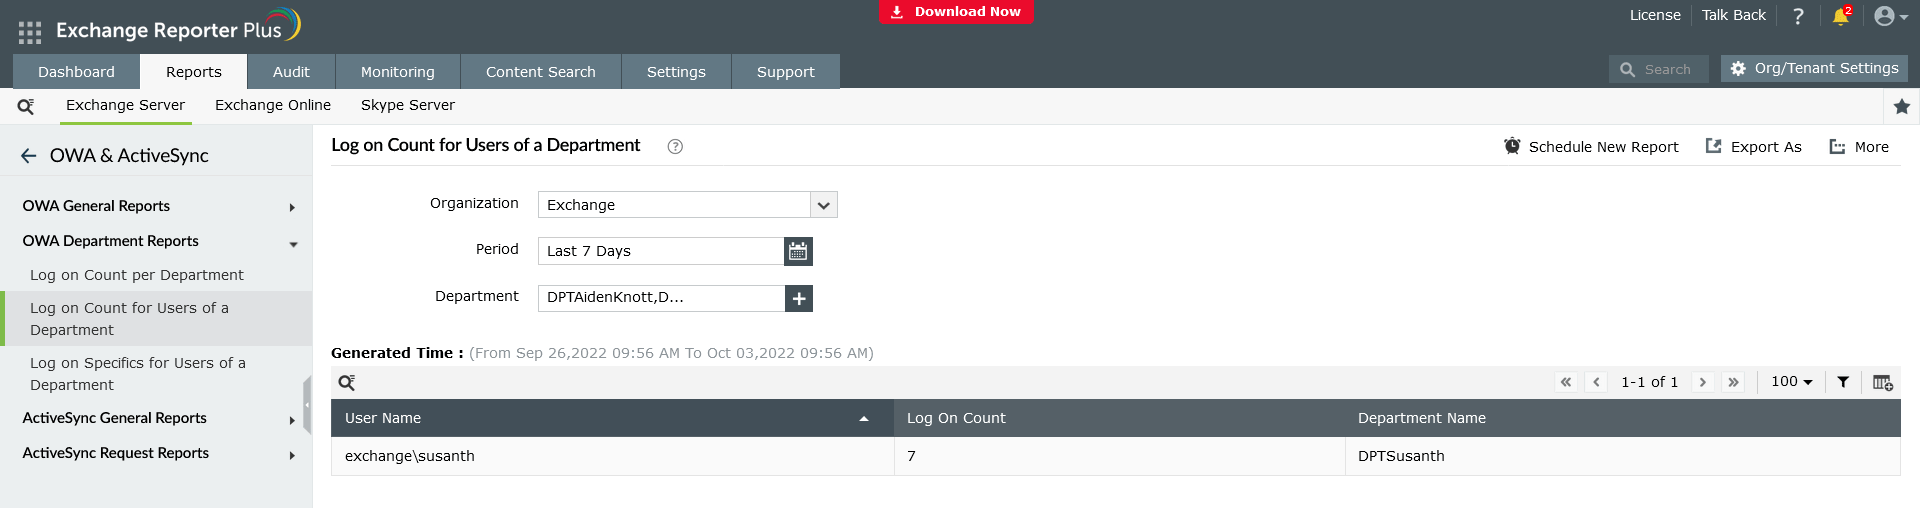Go to the first page of results

[x=1566, y=382]
